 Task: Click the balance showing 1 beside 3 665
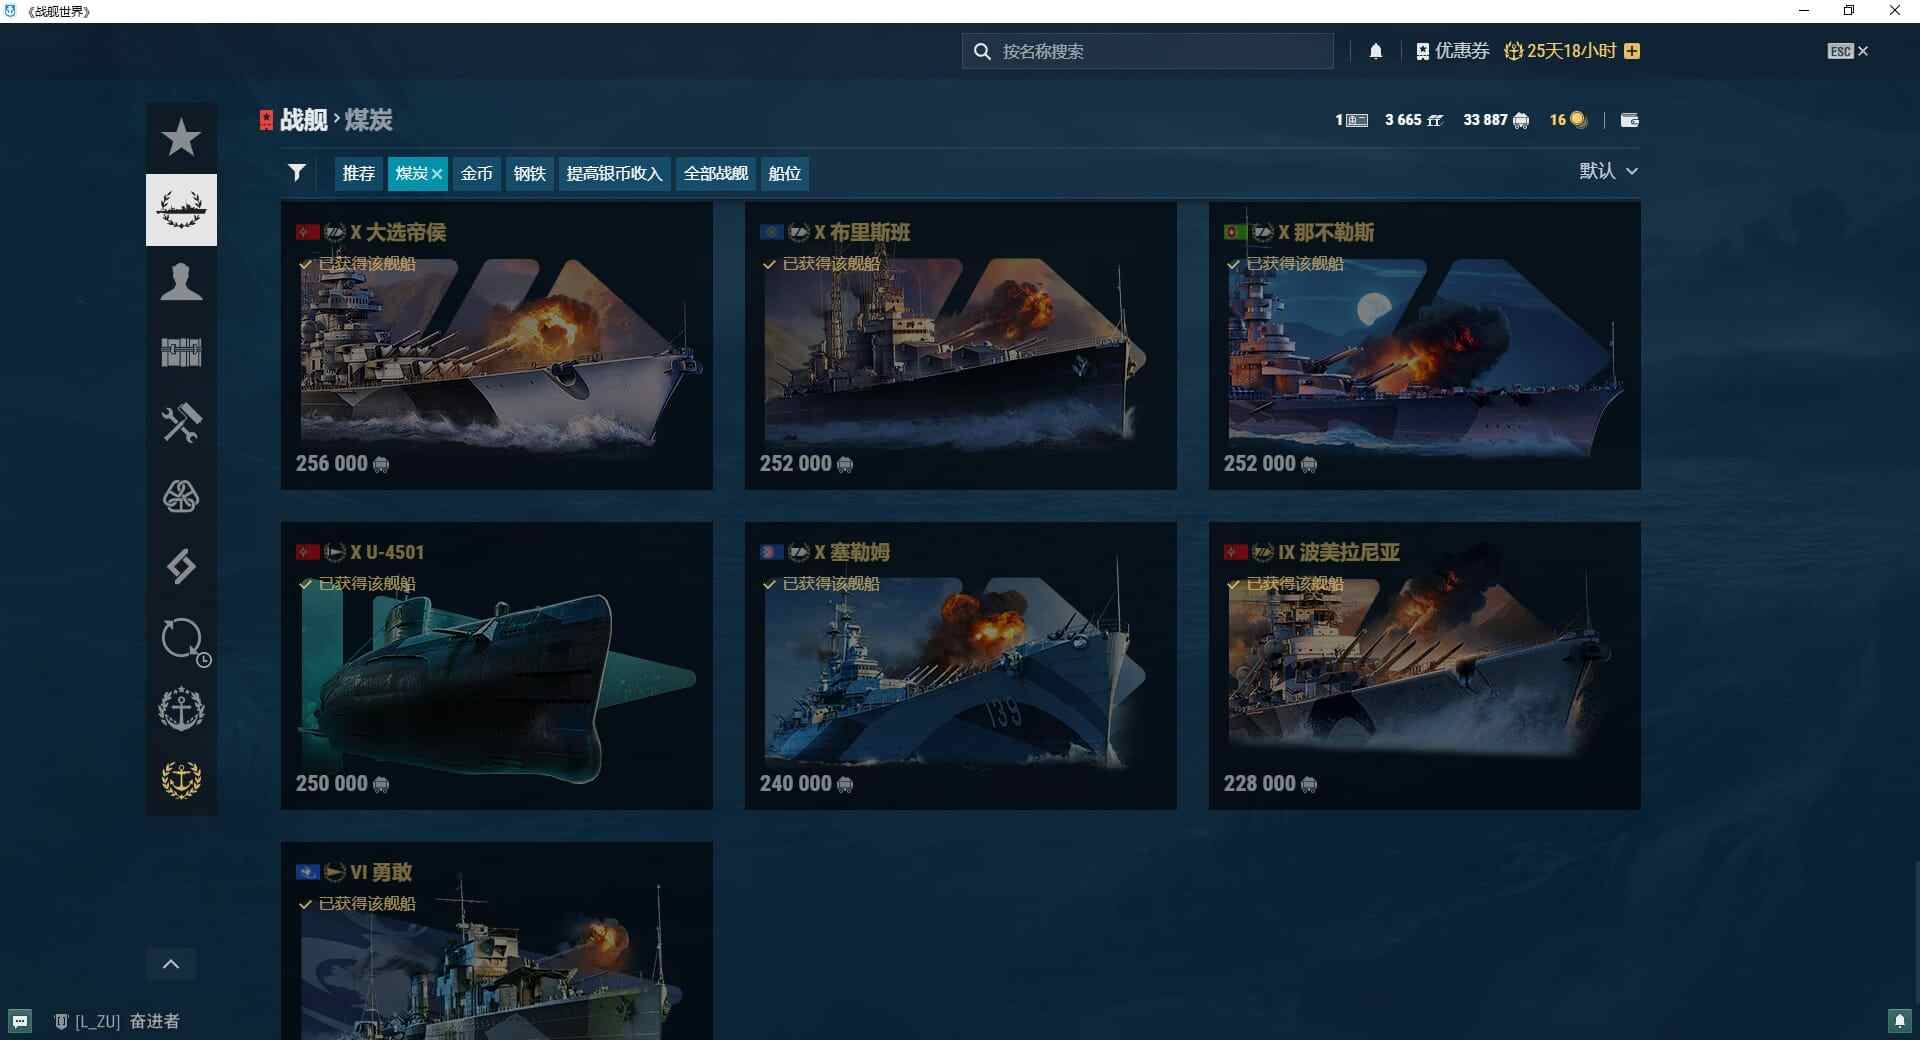point(1351,120)
